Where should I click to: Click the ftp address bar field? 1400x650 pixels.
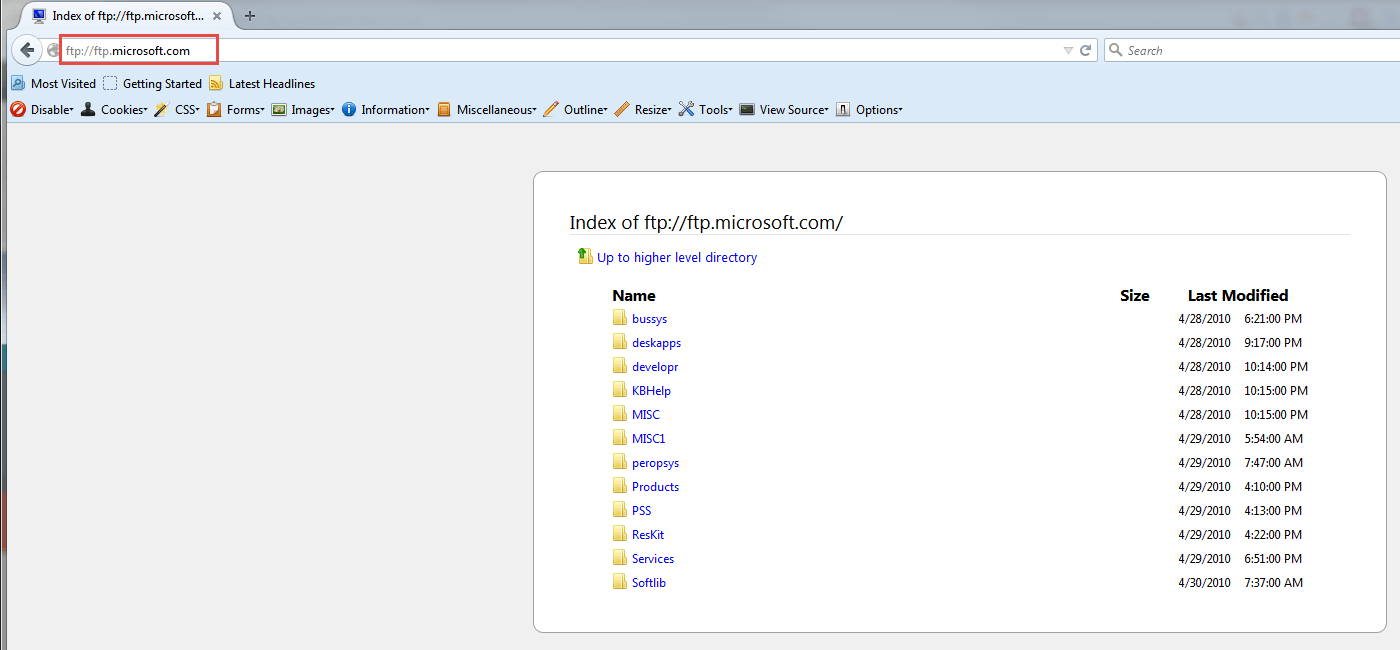pos(600,50)
